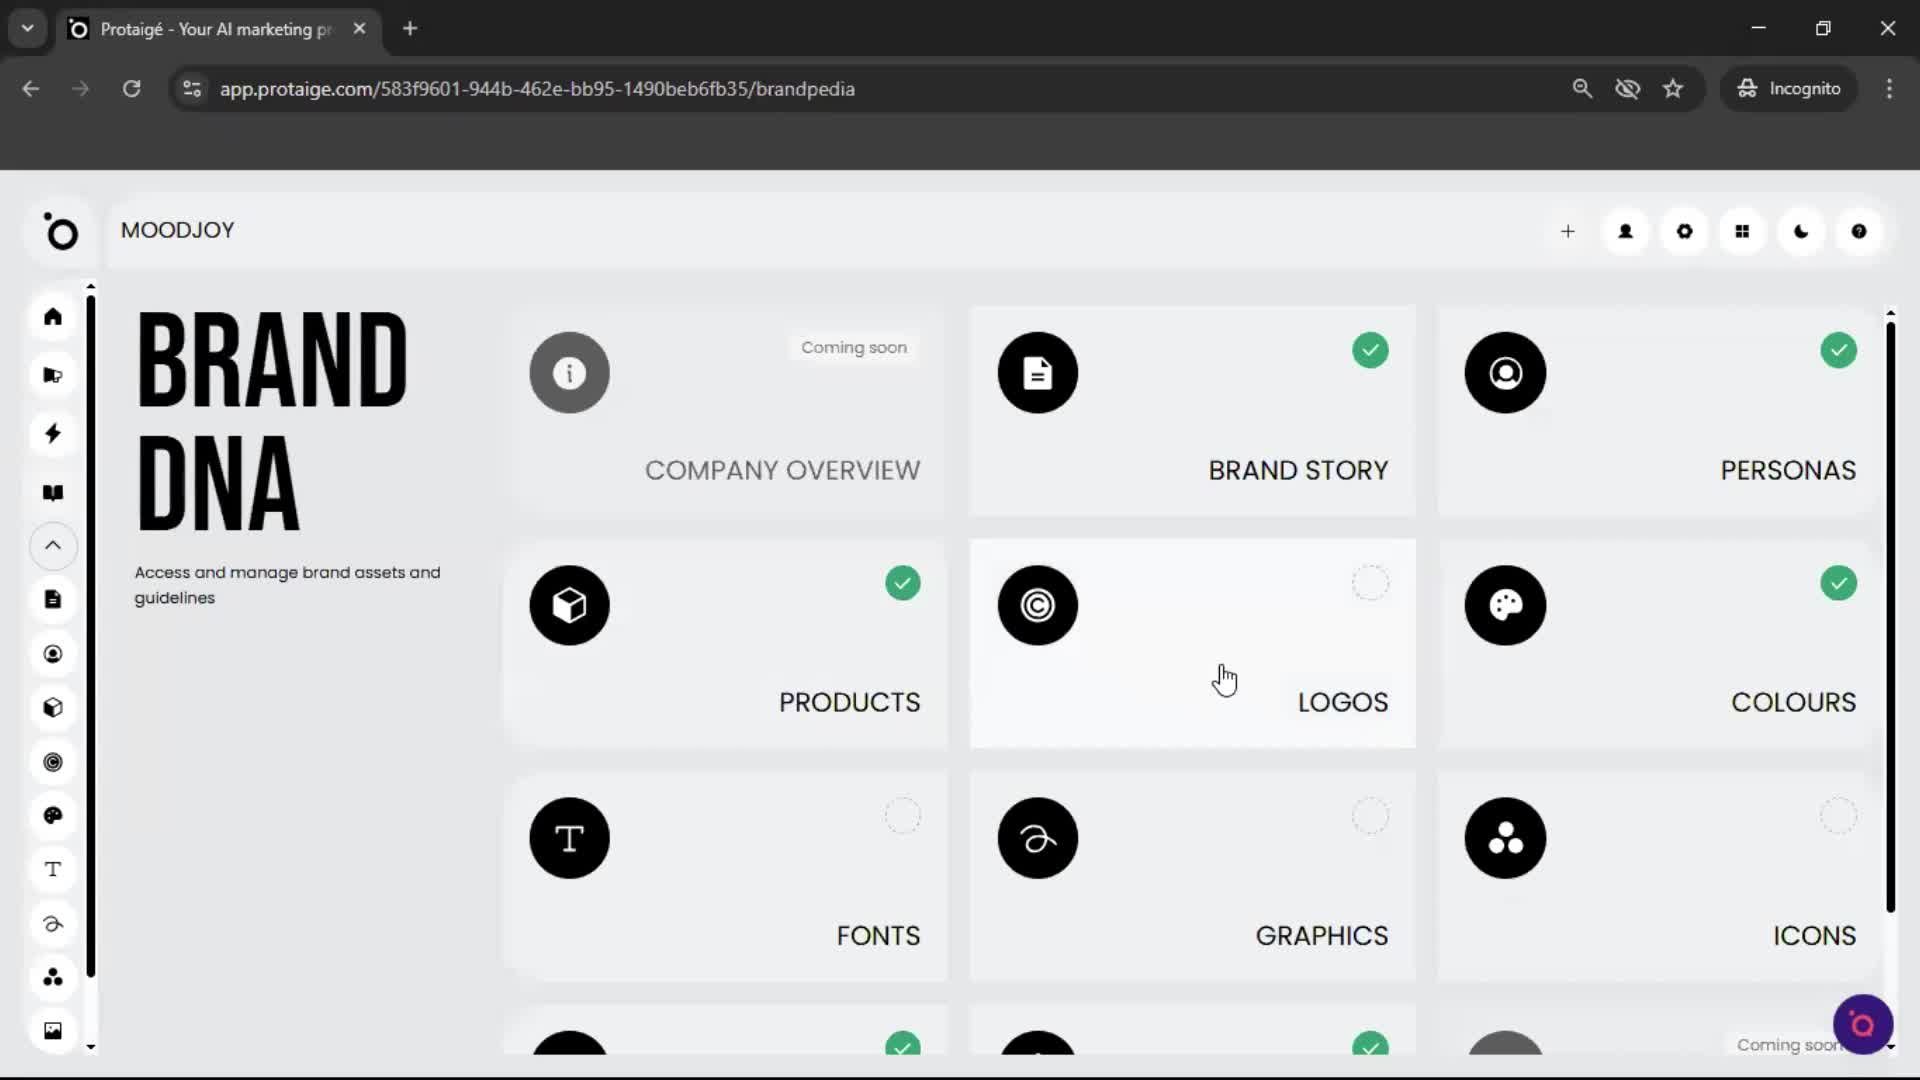Select the Personas face icon in the sidebar

pos(52,654)
